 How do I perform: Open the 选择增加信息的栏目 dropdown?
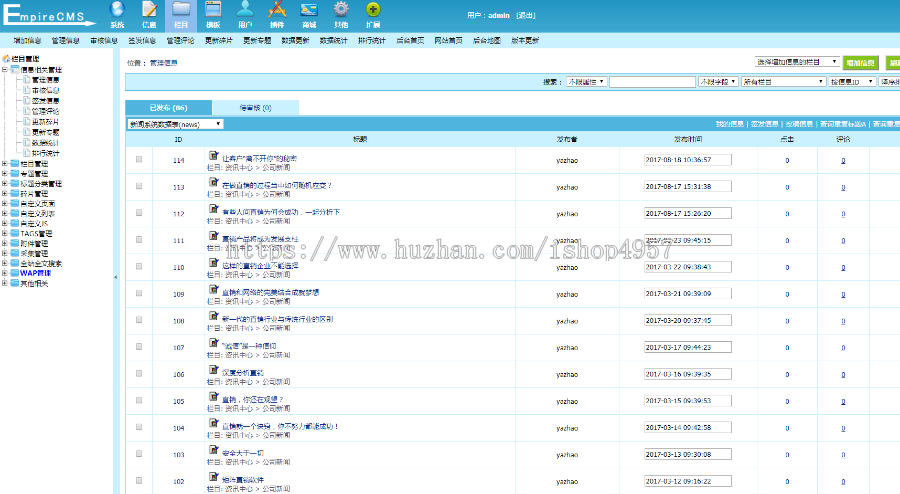coord(797,62)
